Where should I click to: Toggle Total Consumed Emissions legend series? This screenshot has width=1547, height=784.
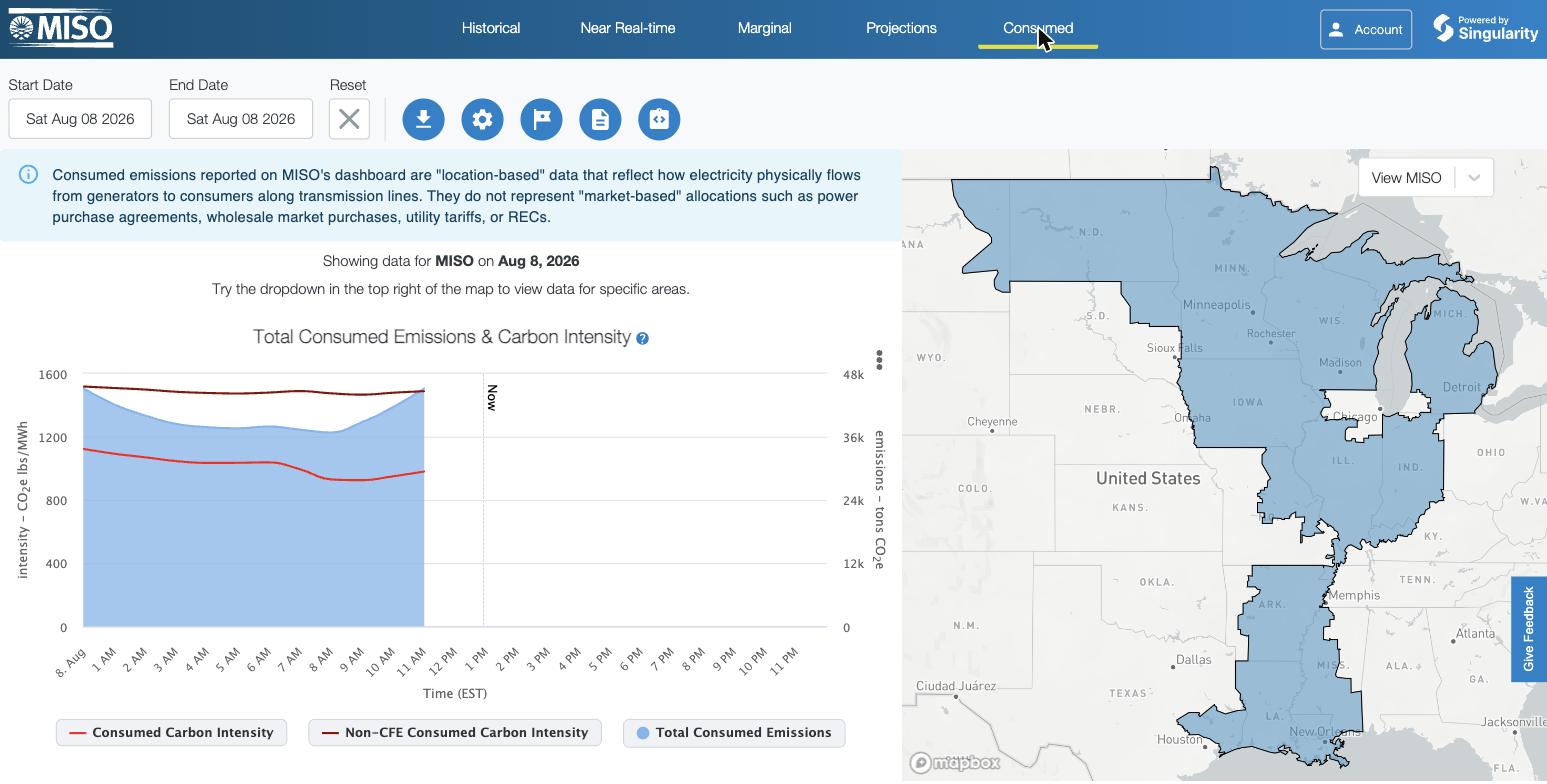pos(734,733)
